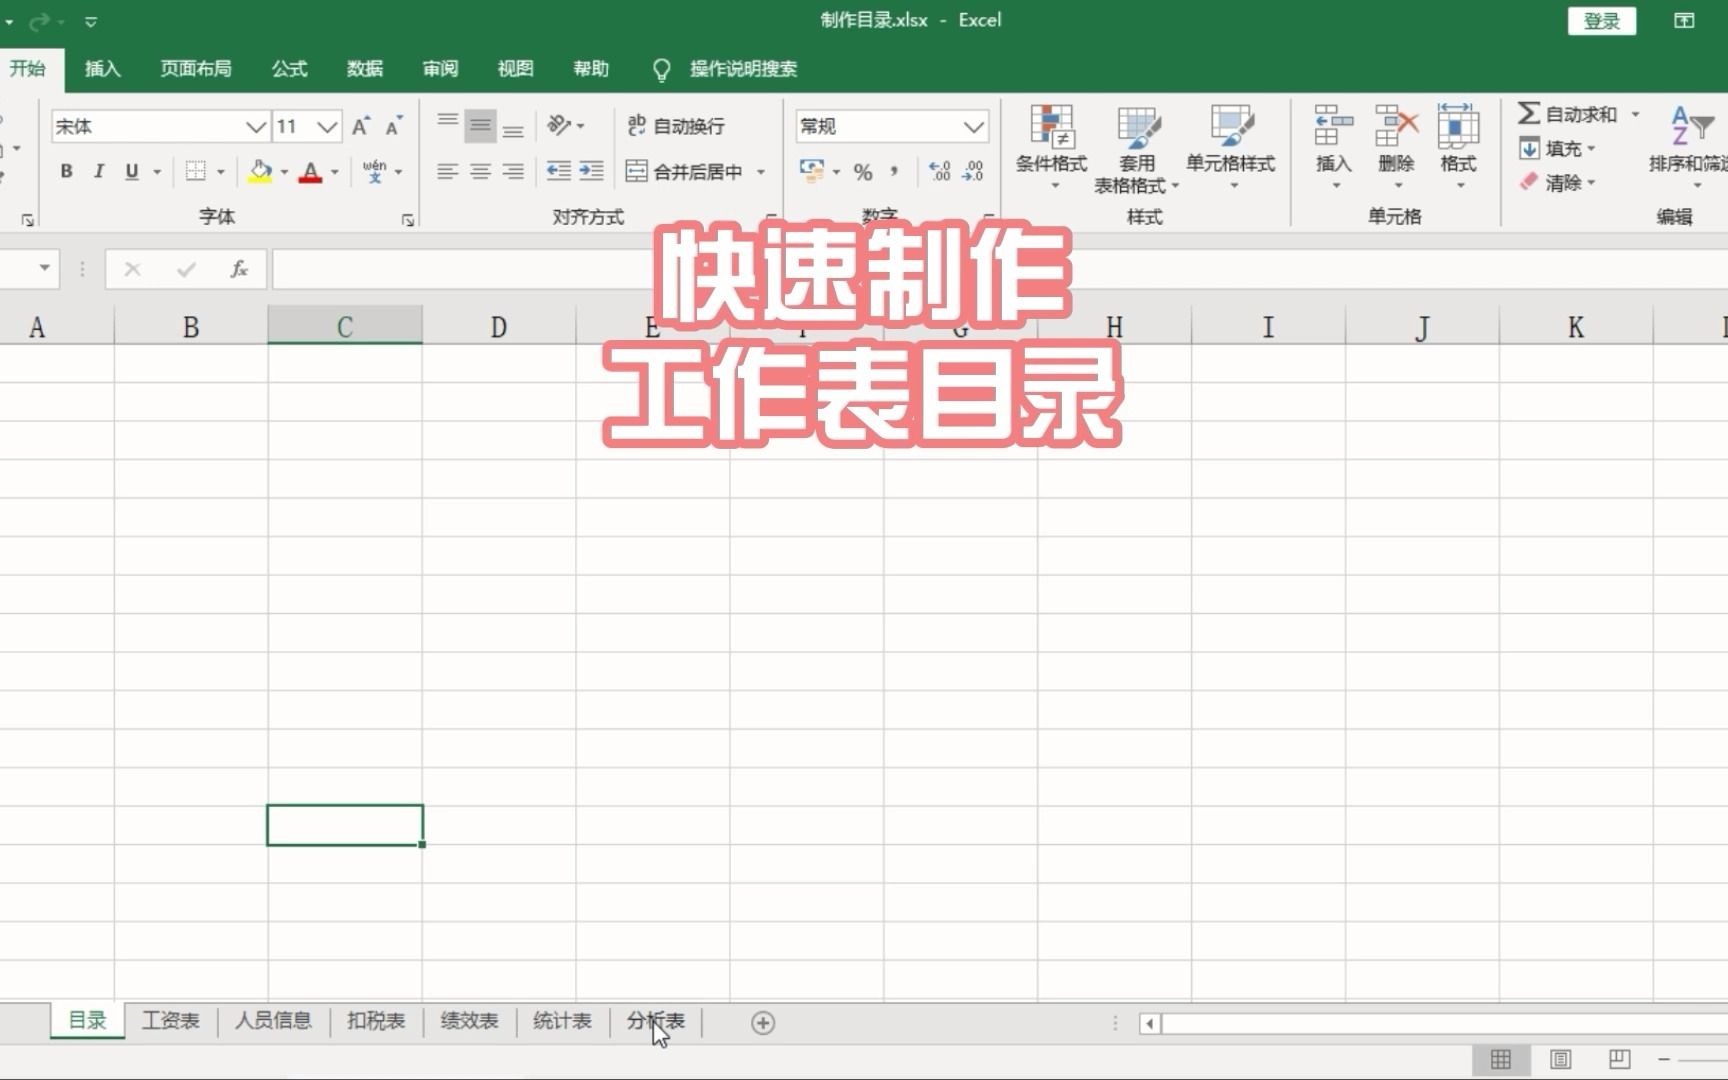
Task: Open the font name dropdown
Action: click(254, 126)
